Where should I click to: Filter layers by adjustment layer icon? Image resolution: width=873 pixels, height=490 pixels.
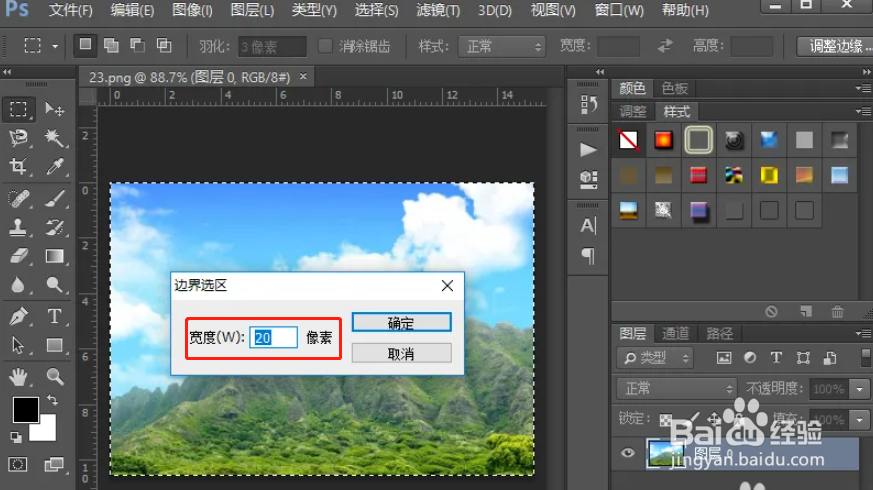(x=750, y=358)
